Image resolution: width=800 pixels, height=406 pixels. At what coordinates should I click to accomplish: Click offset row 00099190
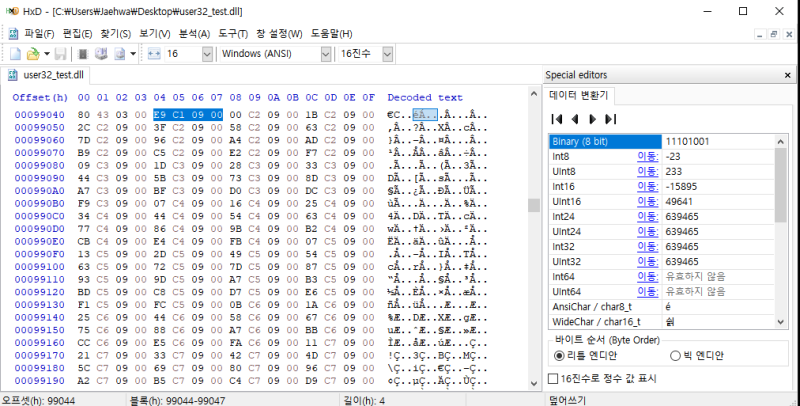pos(40,380)
